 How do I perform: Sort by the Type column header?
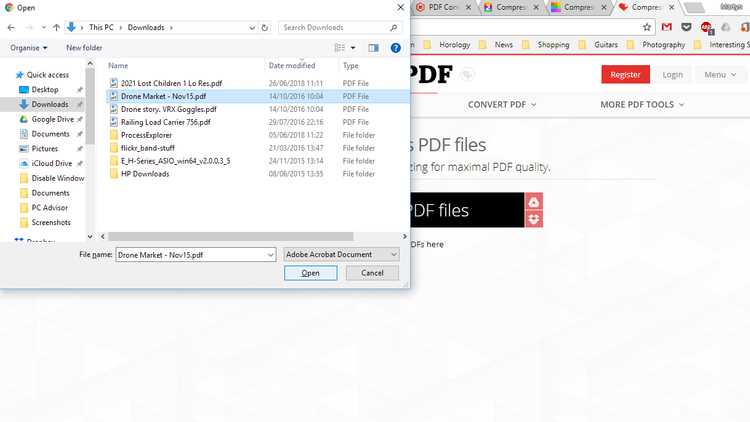click(x=351, y=66)
